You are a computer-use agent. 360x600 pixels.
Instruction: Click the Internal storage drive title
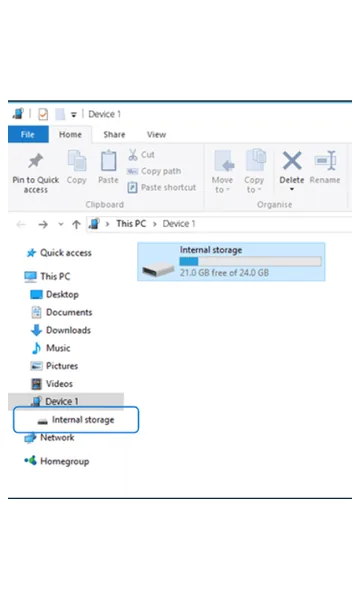click(211, 250)
